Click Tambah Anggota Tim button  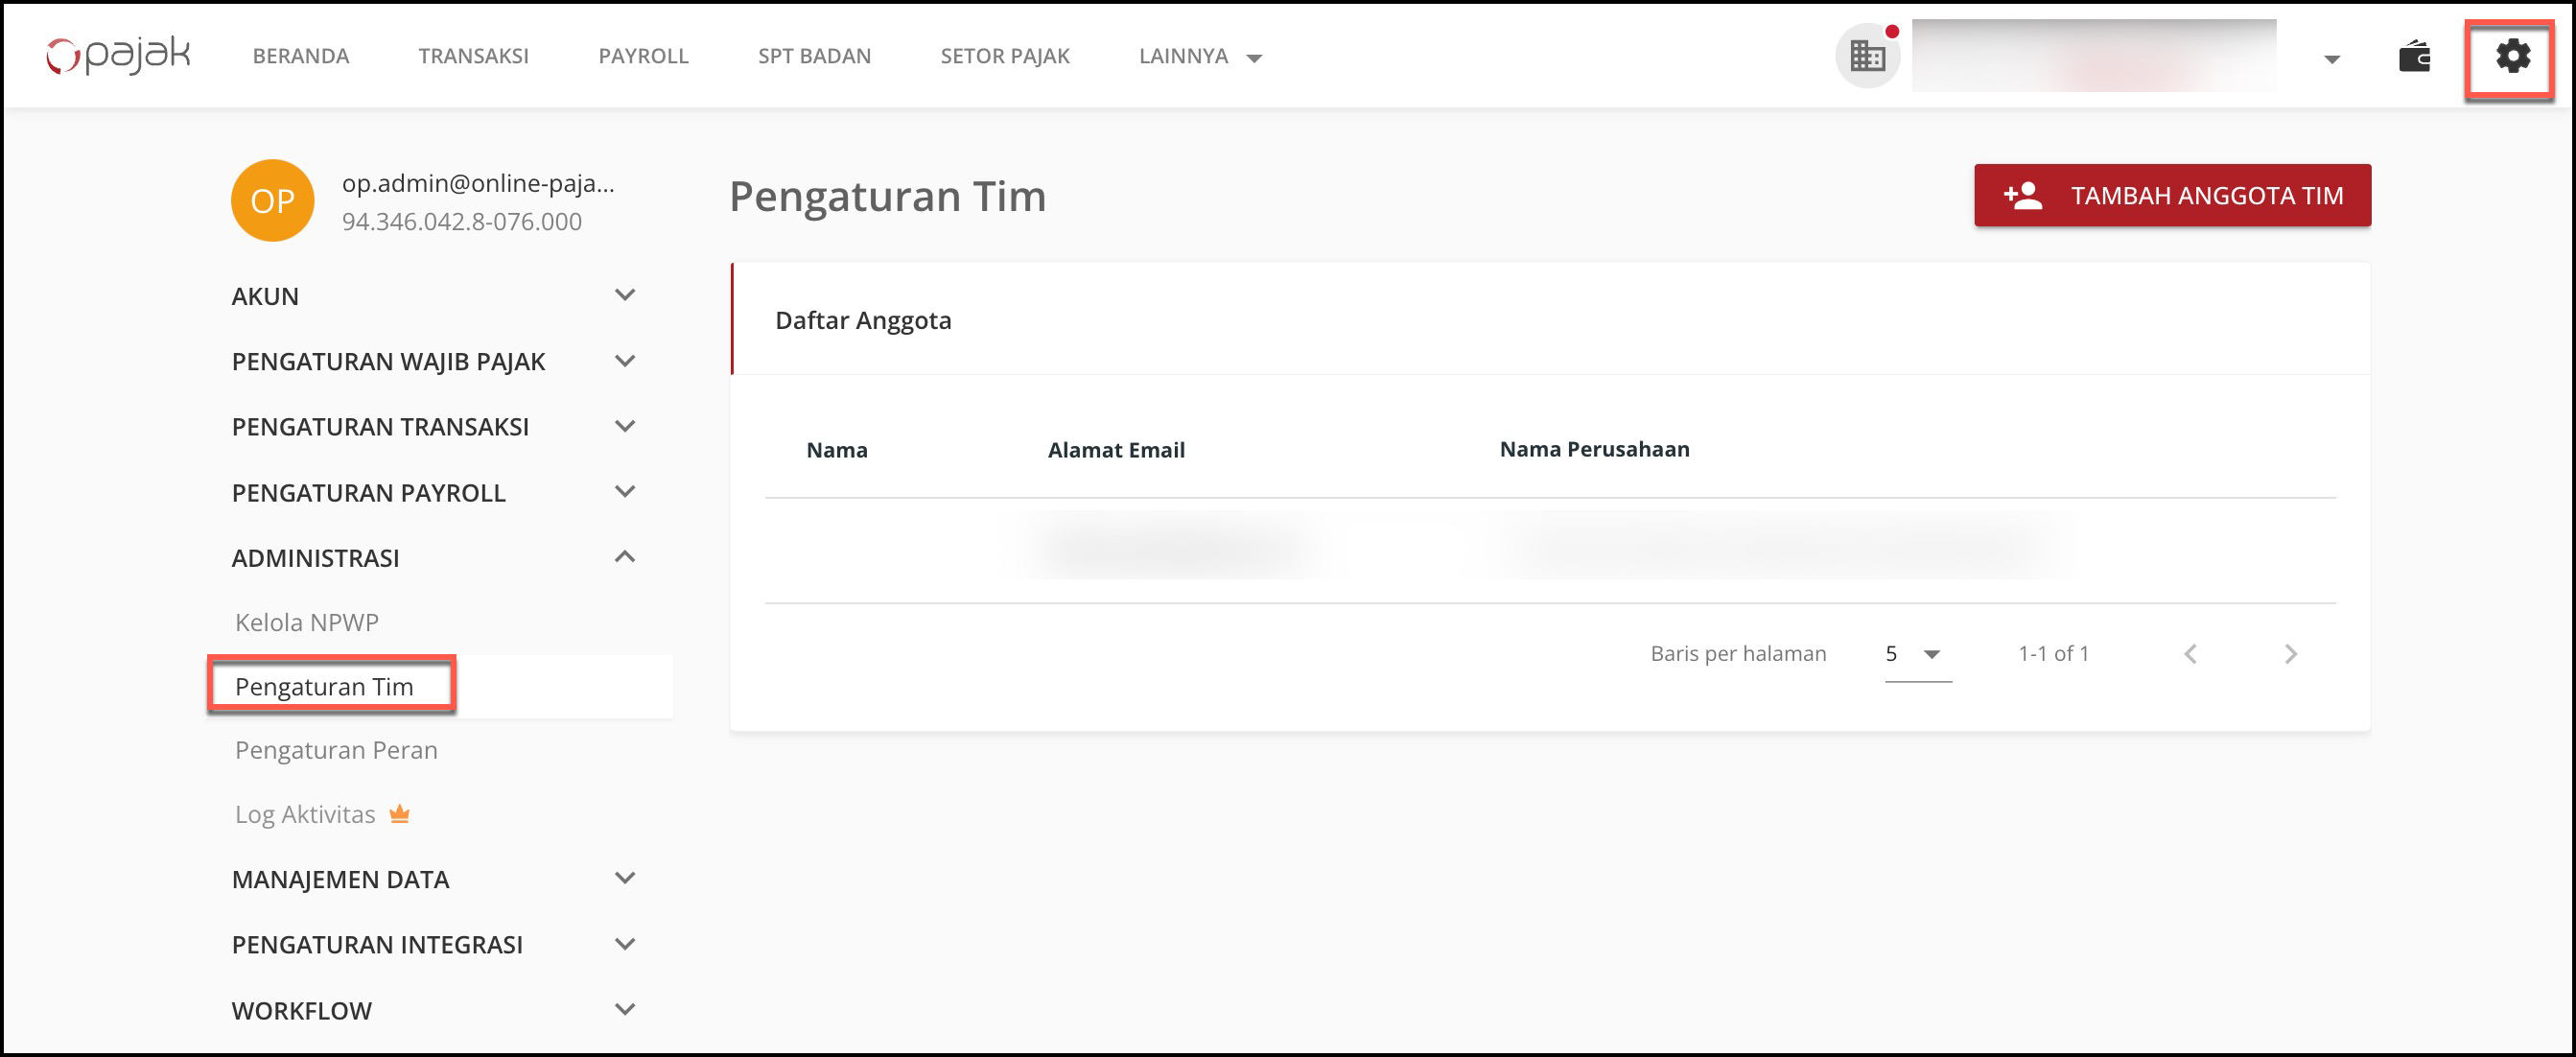coord(2171,195)
